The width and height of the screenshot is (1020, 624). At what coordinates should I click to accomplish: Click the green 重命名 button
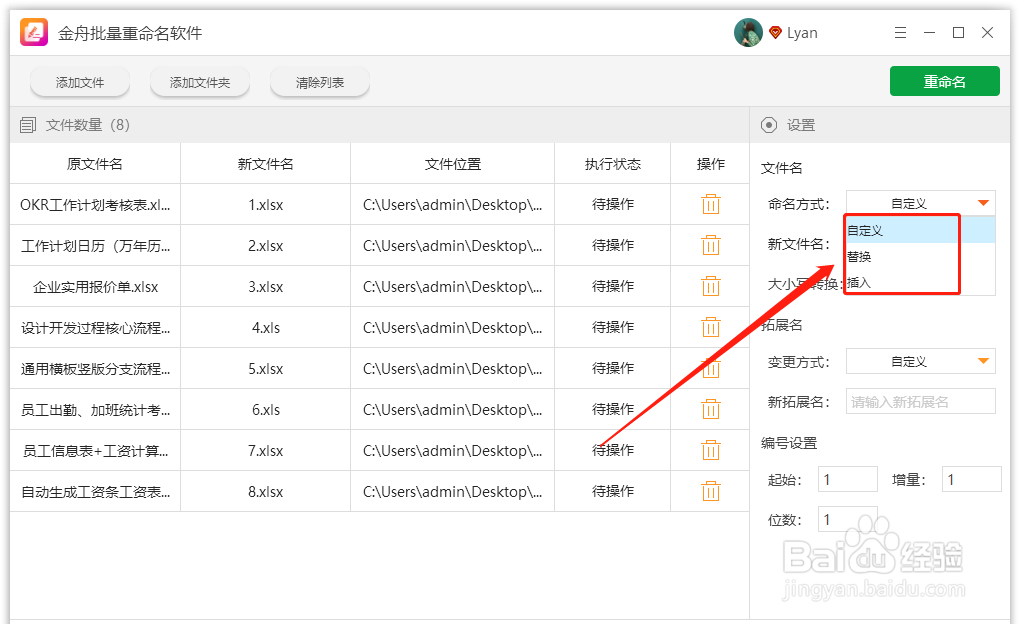(944, 81)
